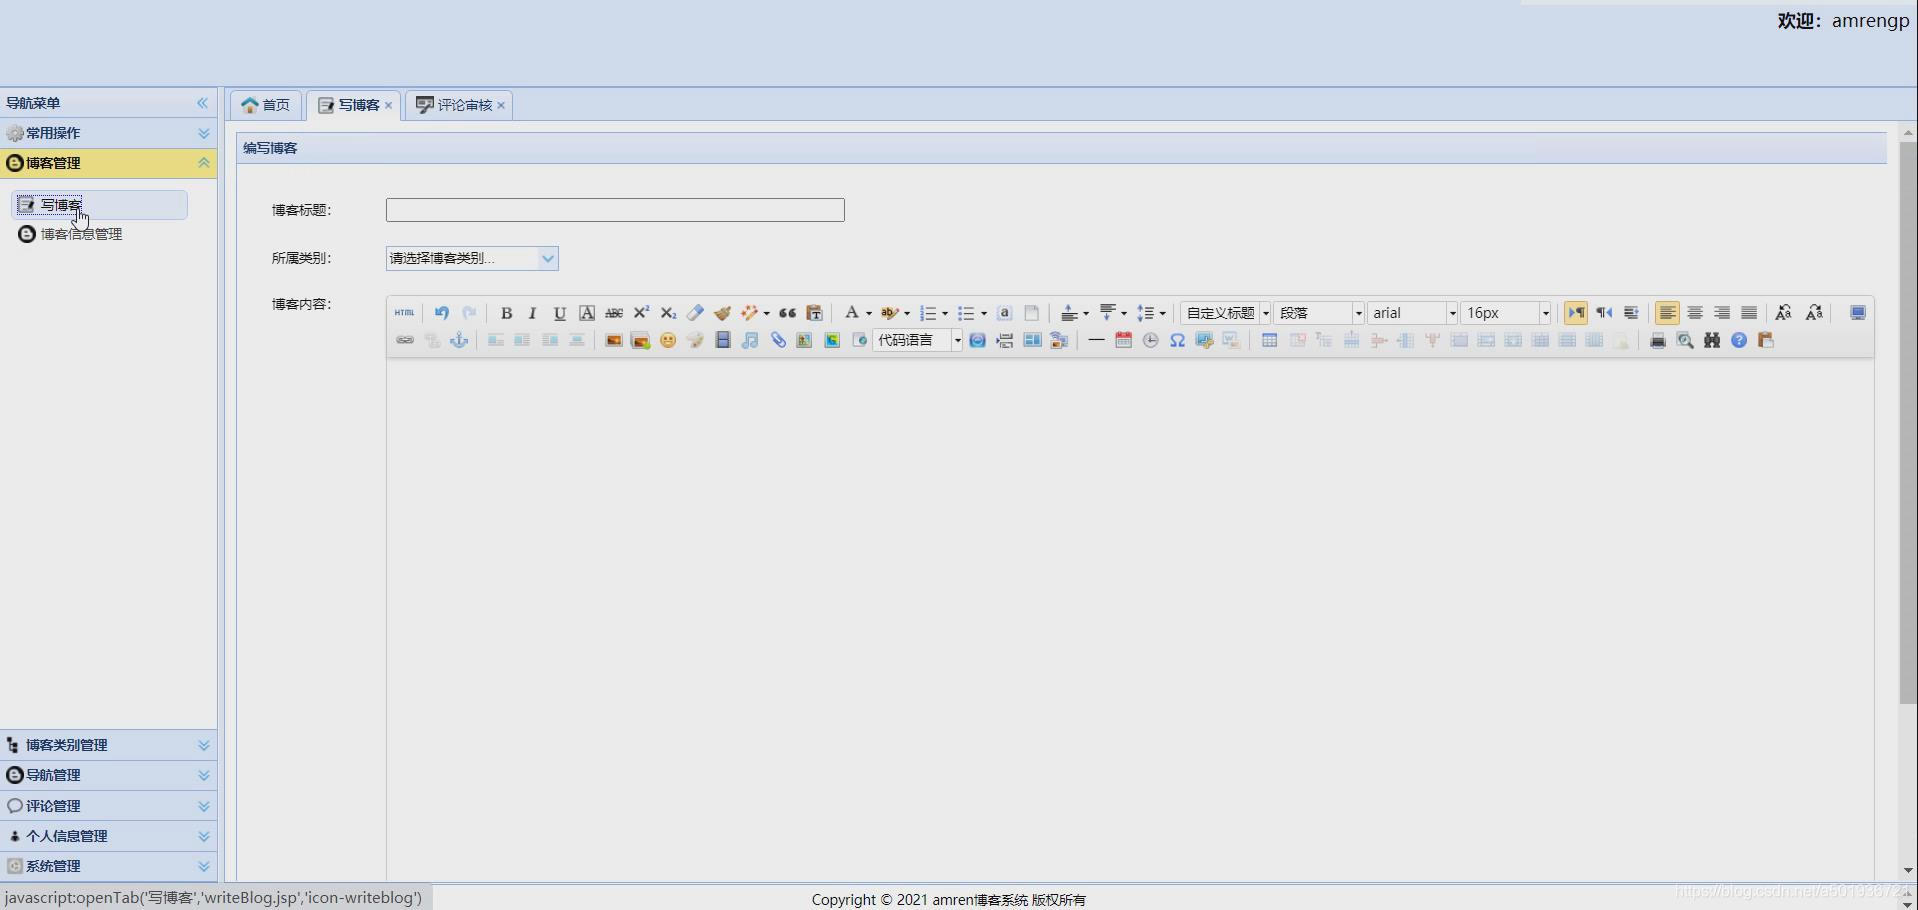Image resolution: width=1918 pixels, height=910 pixels.
Task: Insert anchor with the anchor icon
Action: [x=459, y=341]
